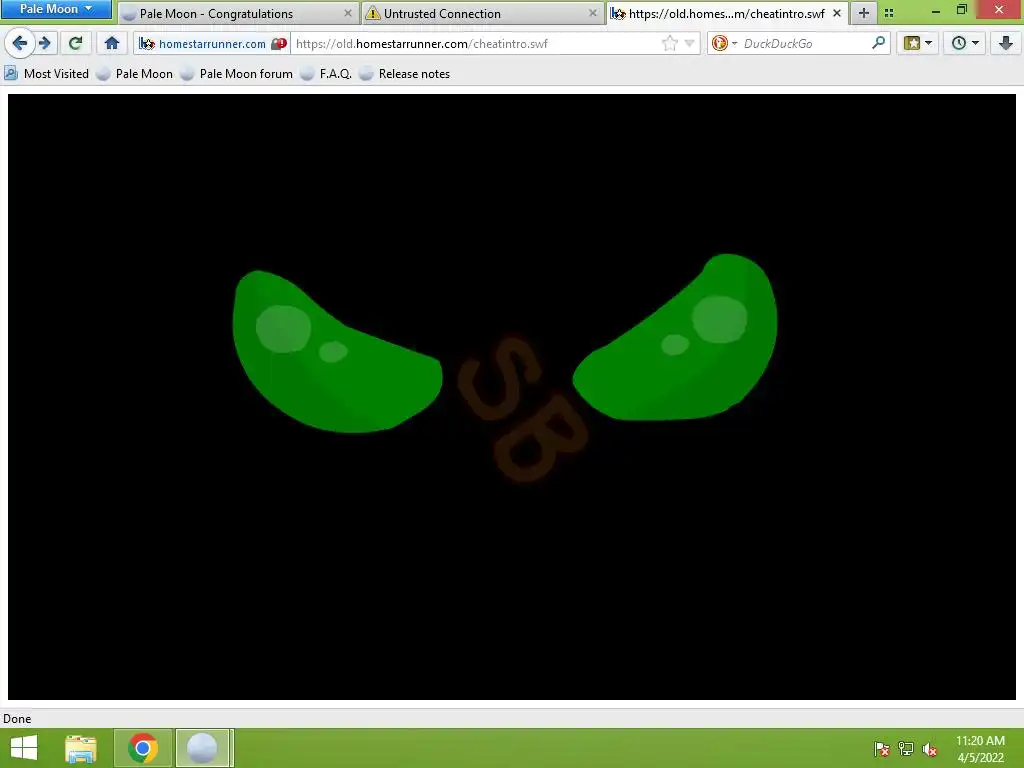The image size is (1024, 768).
Task: Open the history clock menu button
Action: click(965, 44)
